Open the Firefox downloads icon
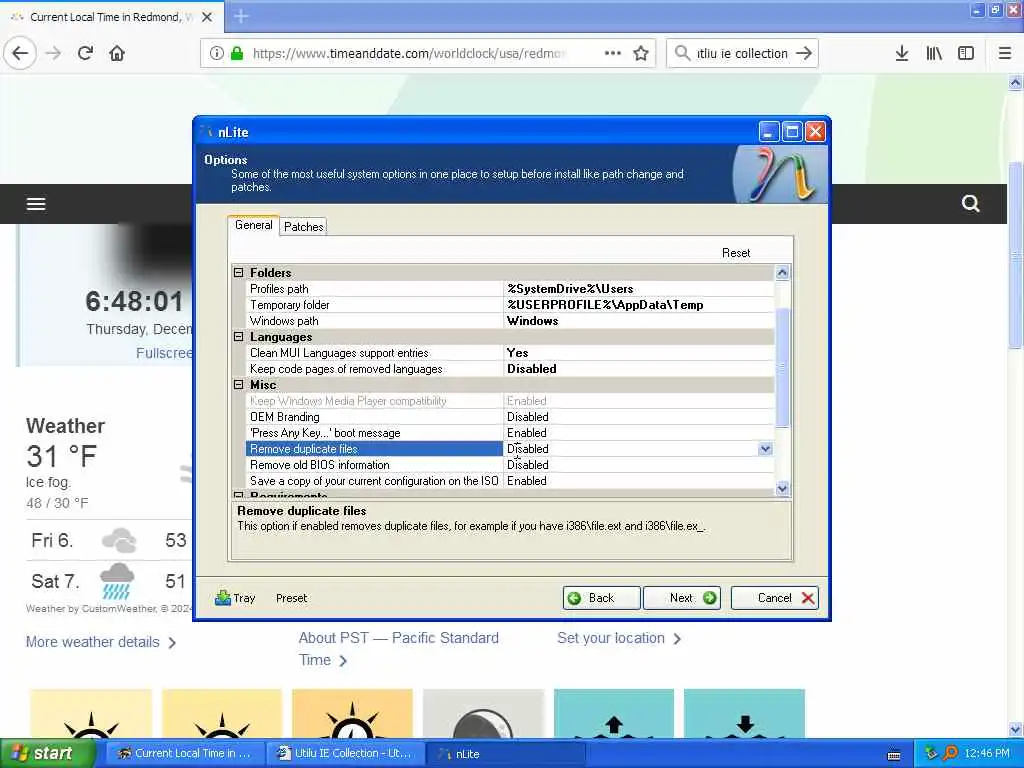The height and width of the screenshot is (768, 1024). coord(902,54)
